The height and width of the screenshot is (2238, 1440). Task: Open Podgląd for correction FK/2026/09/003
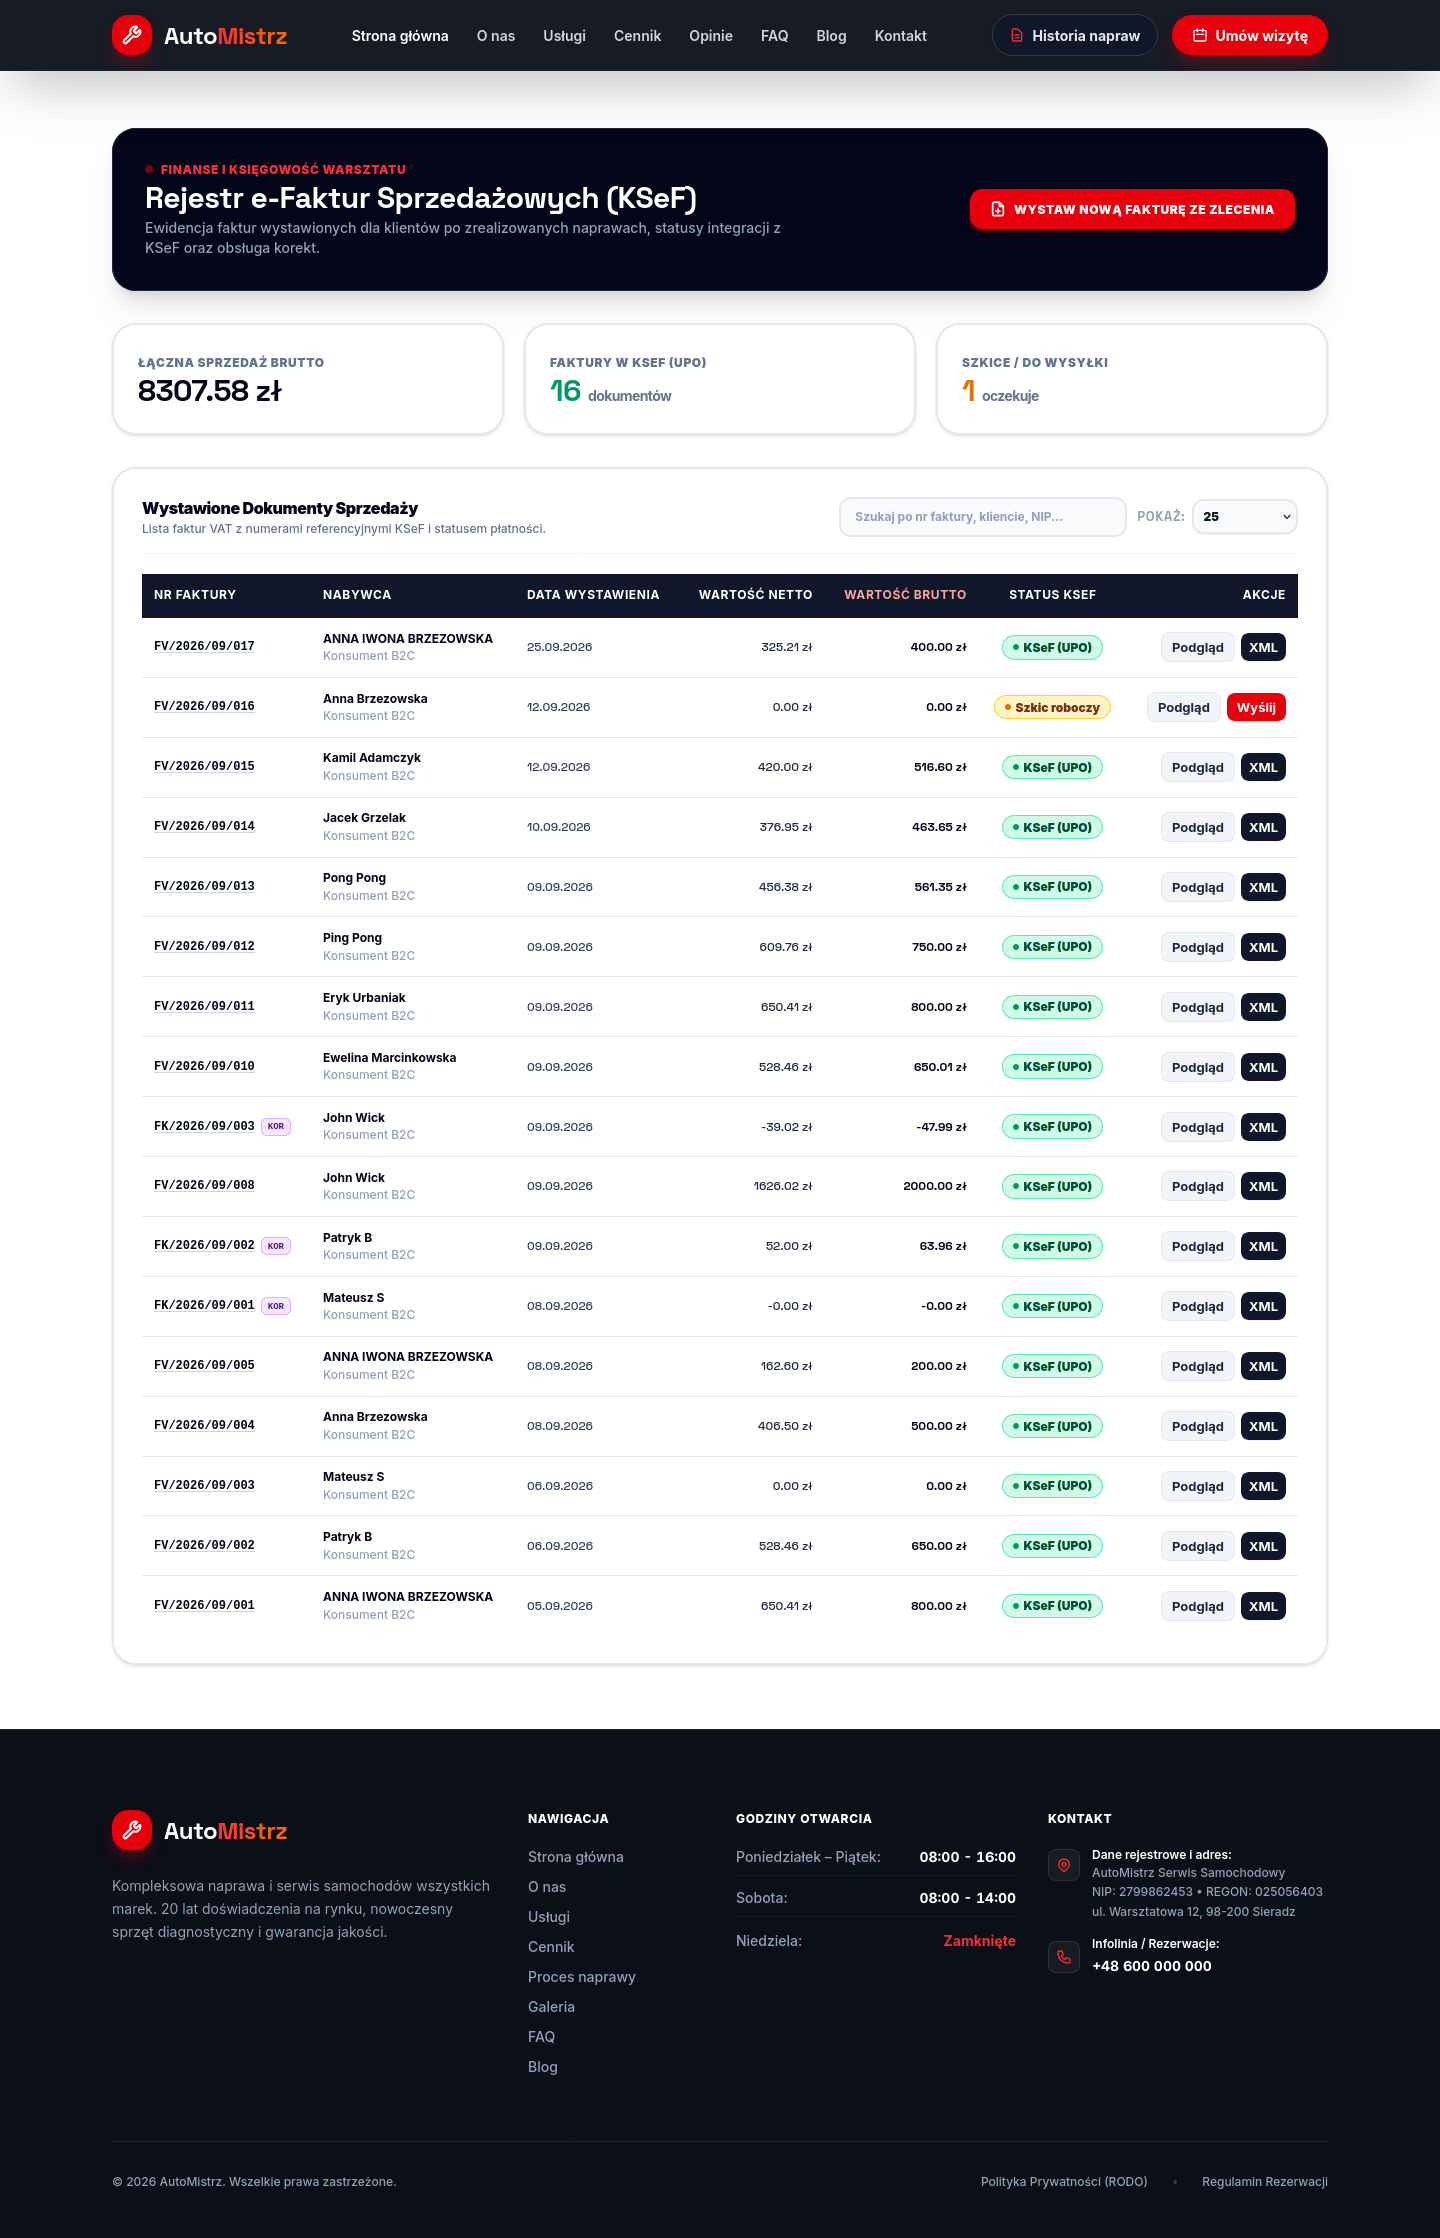(1197, 1127)
